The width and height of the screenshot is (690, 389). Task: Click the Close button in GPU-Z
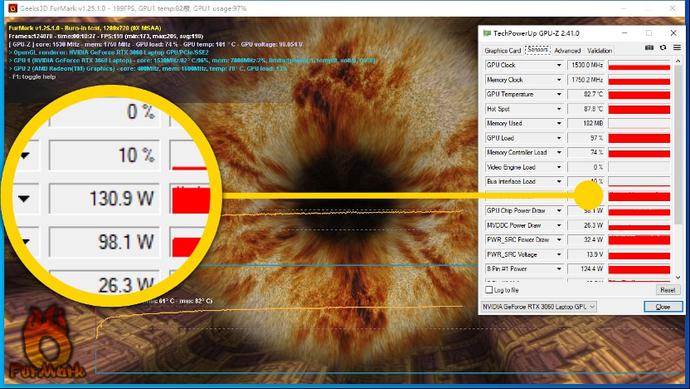coord(663,307)
